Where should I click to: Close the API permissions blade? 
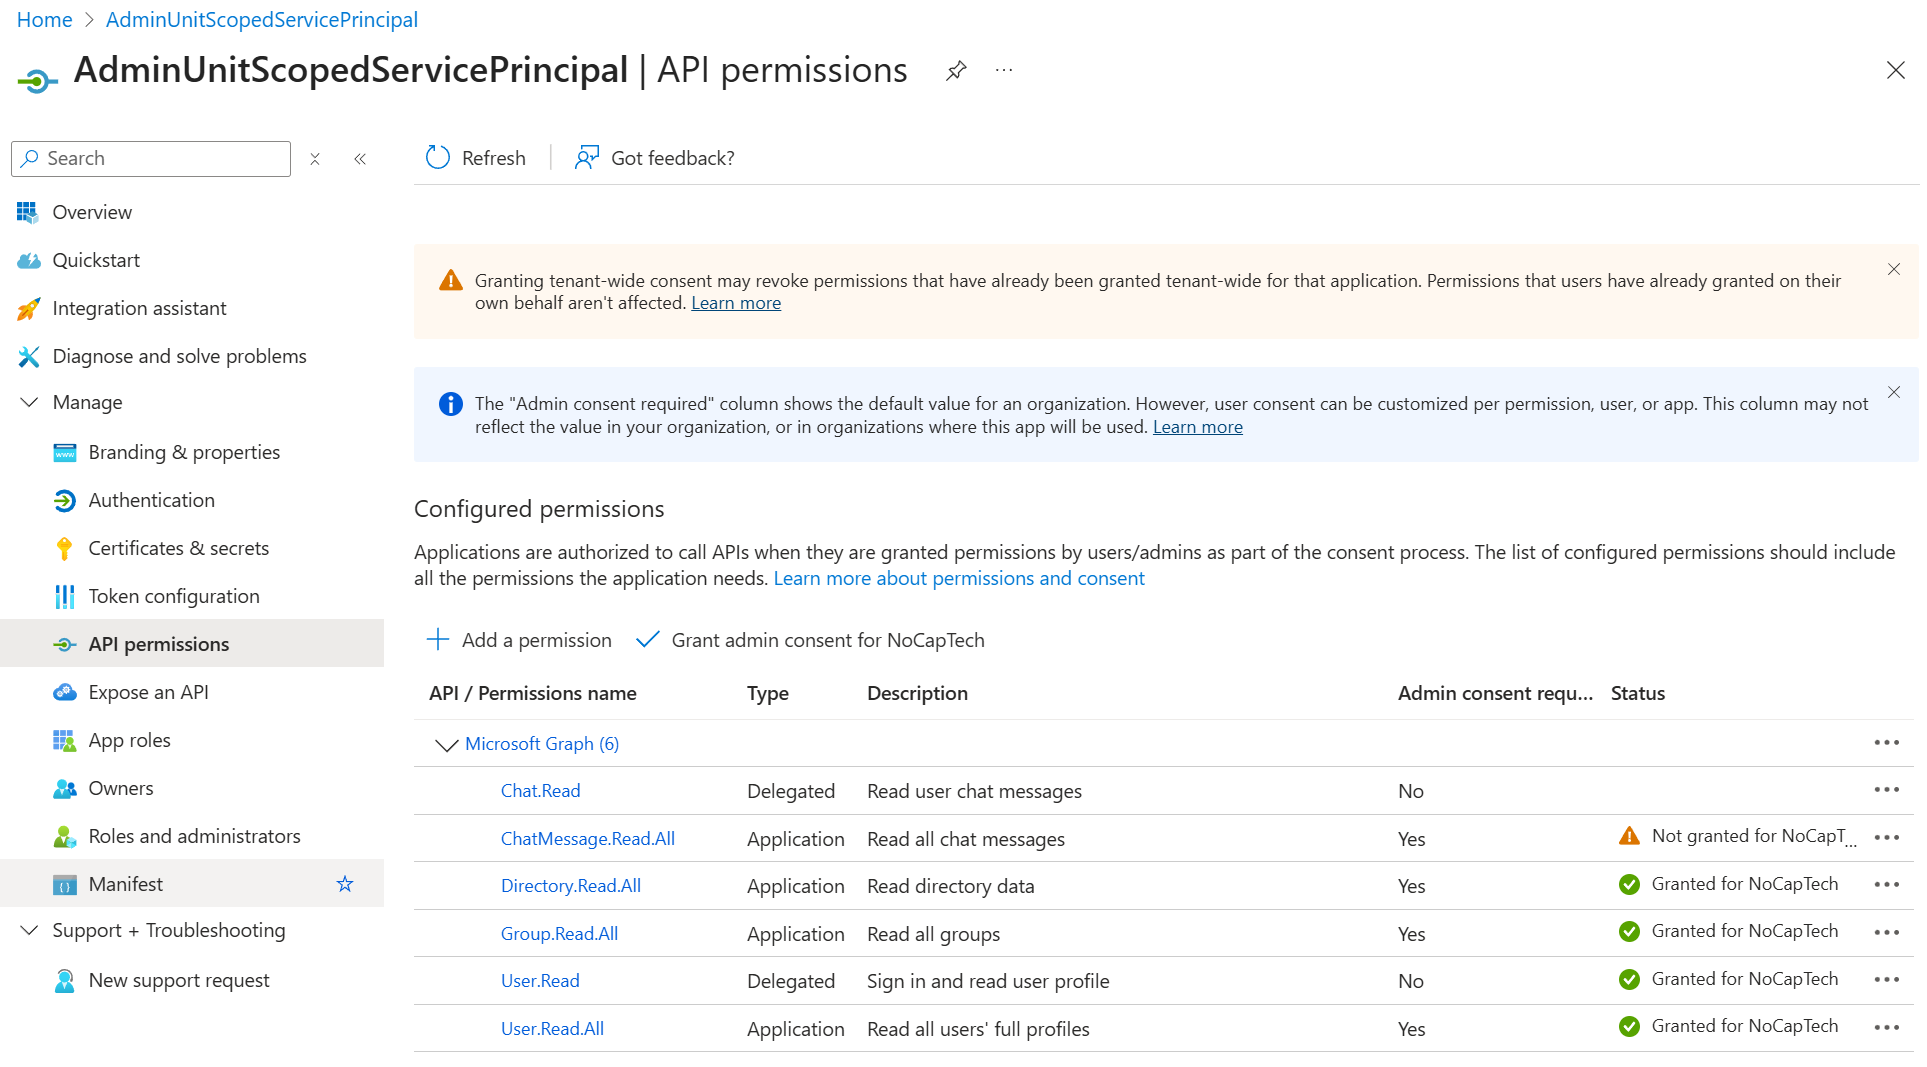[1895, 70]
